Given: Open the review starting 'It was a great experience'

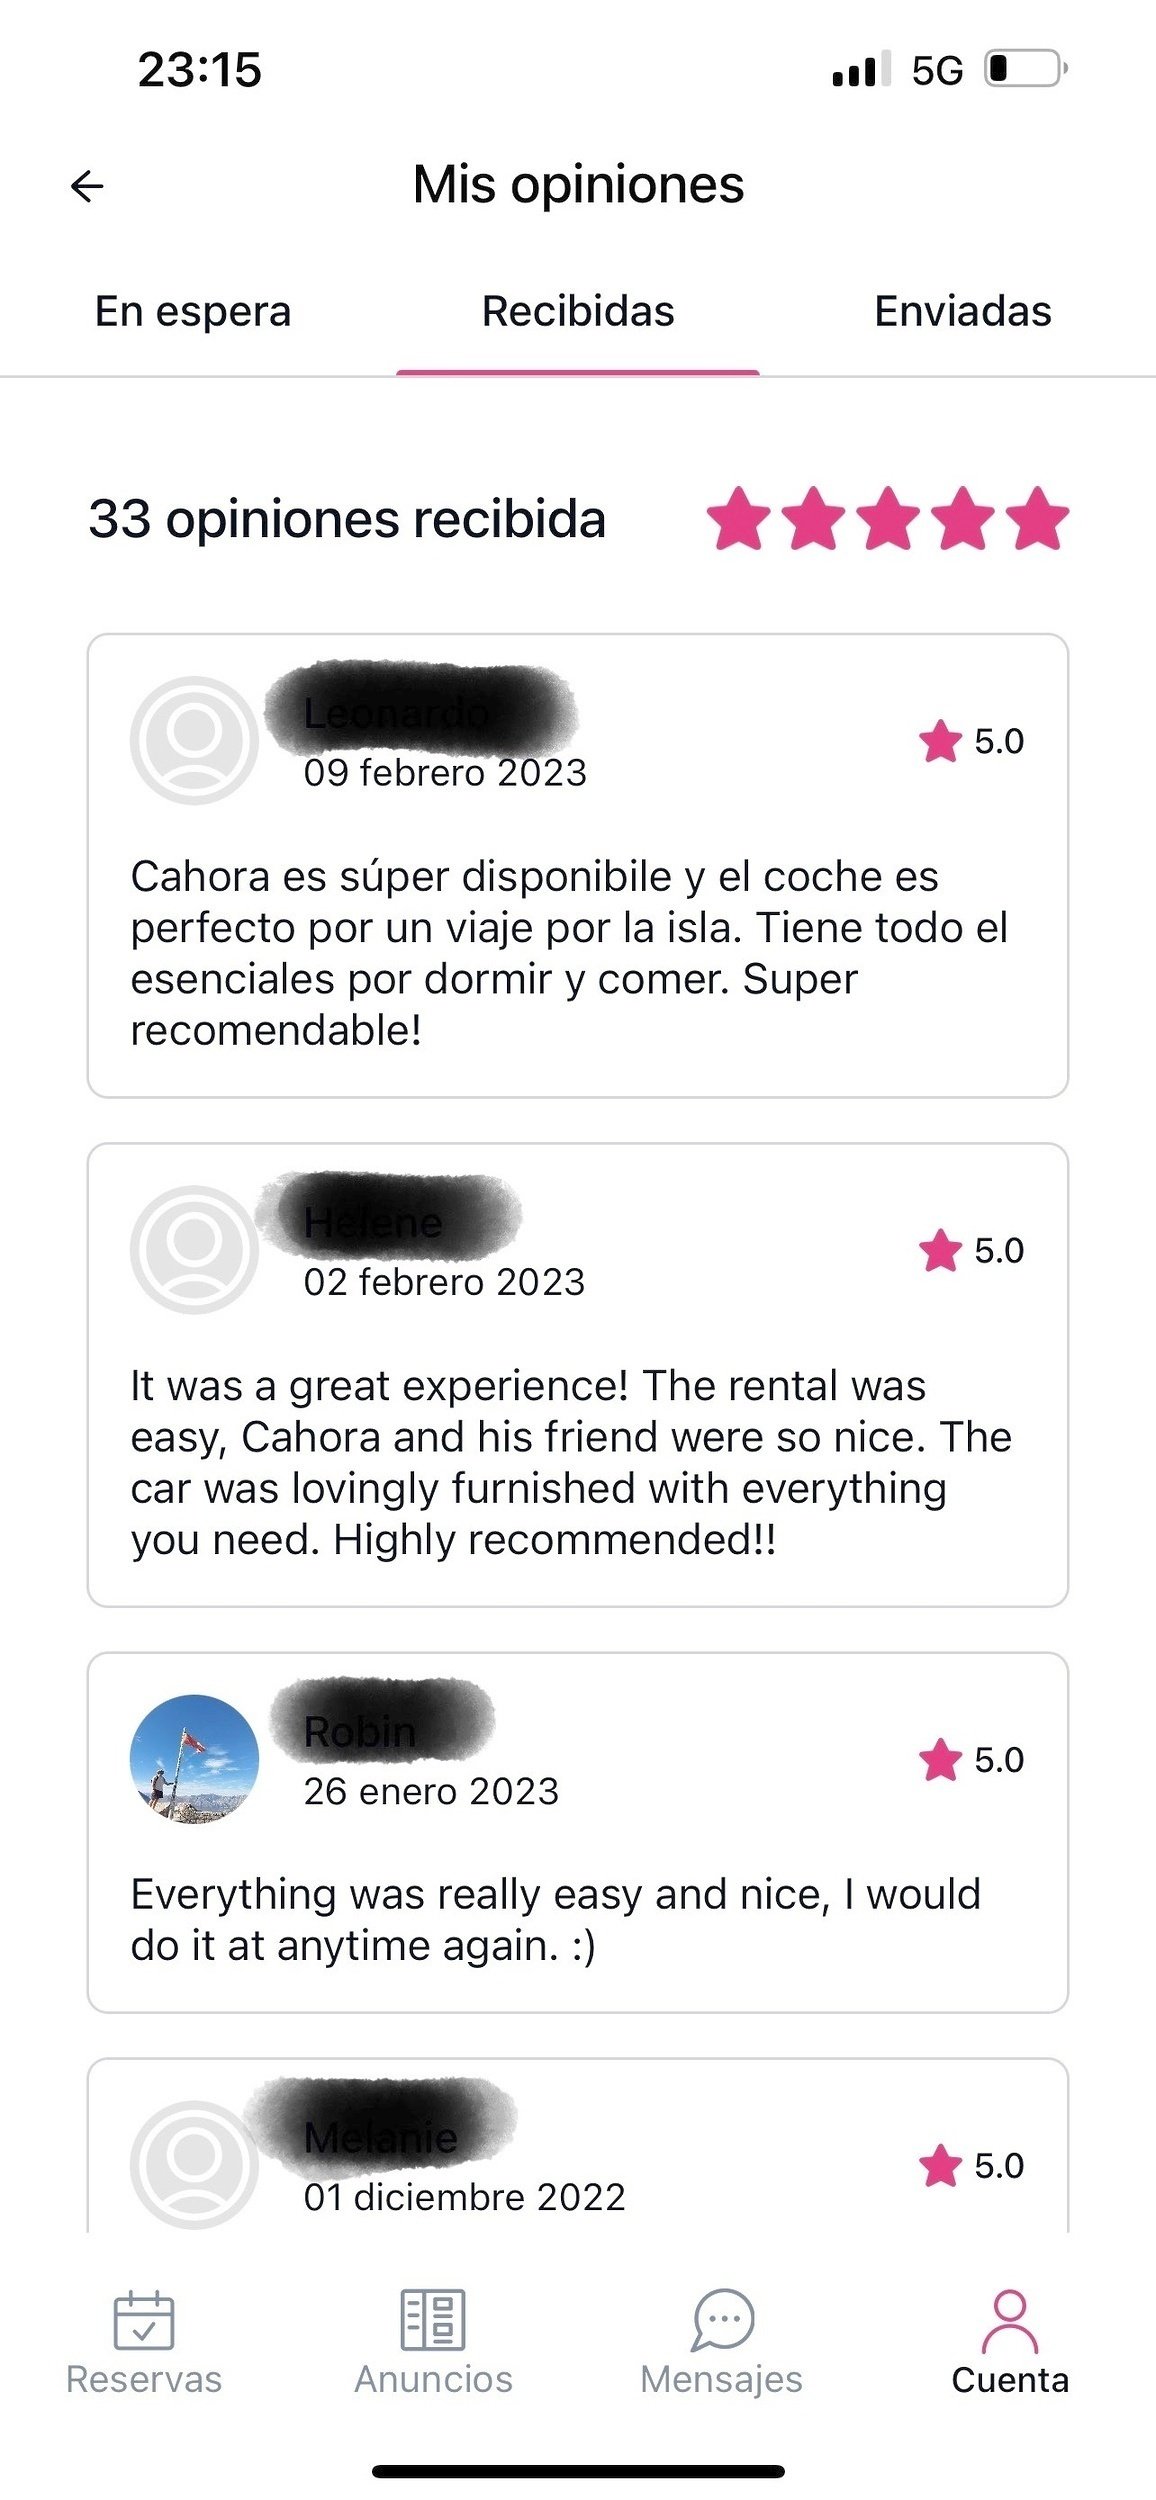Looking at the screenshot, I should point(577,1460).
